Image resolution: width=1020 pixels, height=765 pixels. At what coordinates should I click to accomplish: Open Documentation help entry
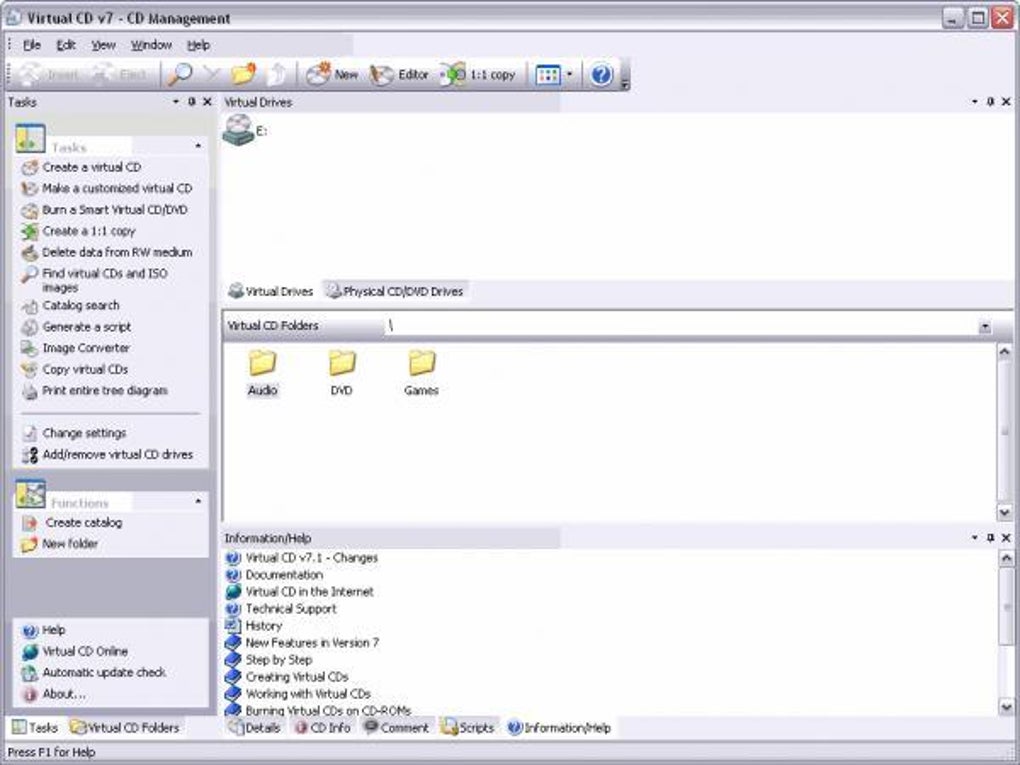(284, 574)
